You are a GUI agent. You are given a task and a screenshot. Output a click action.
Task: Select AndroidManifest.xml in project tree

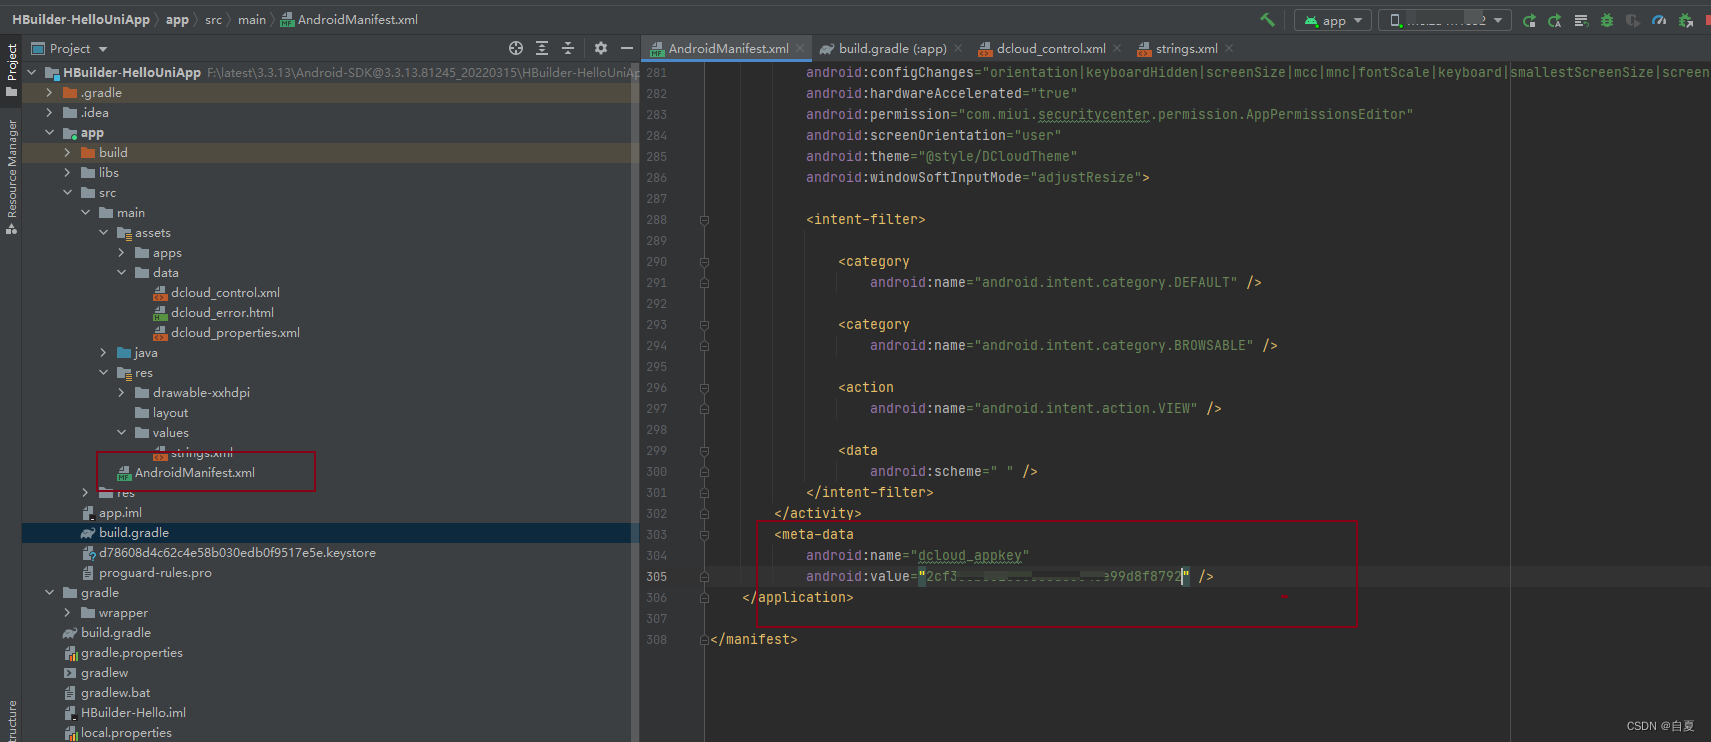(x=186, y=472)
